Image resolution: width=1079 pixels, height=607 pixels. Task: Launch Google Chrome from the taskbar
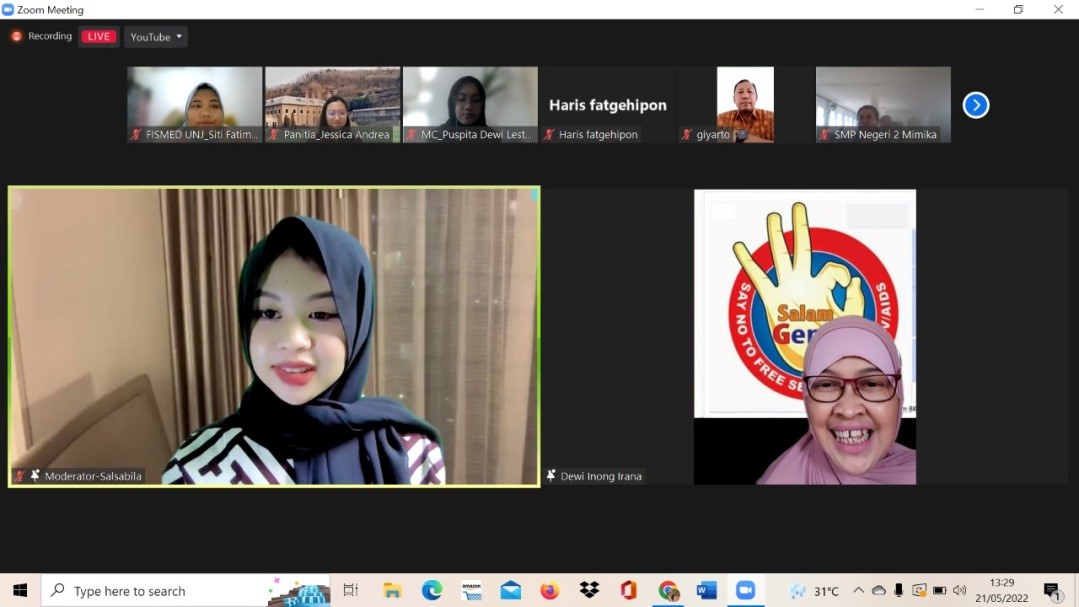pos(667,590)
